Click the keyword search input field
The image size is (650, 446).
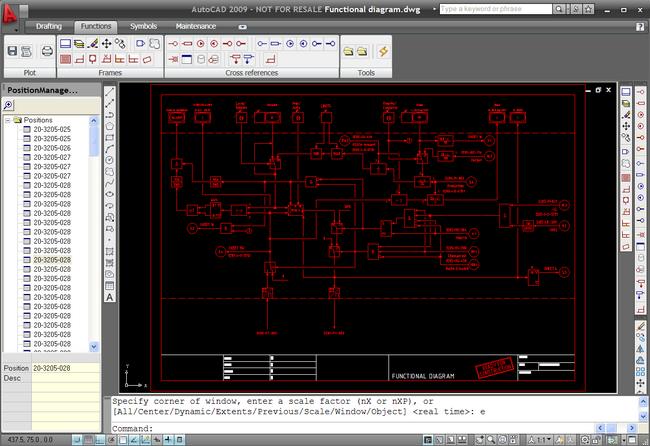pyautogui.click(x=496, y=9)
